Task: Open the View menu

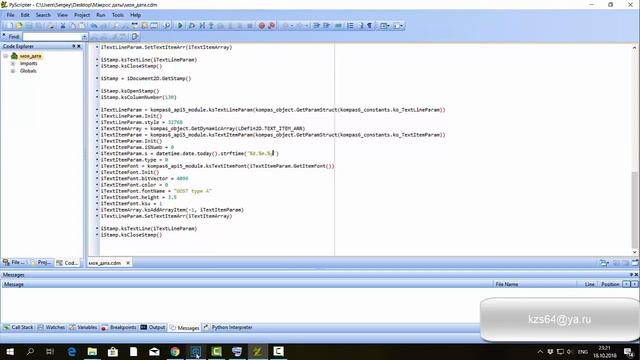Action: coord(62,15)
